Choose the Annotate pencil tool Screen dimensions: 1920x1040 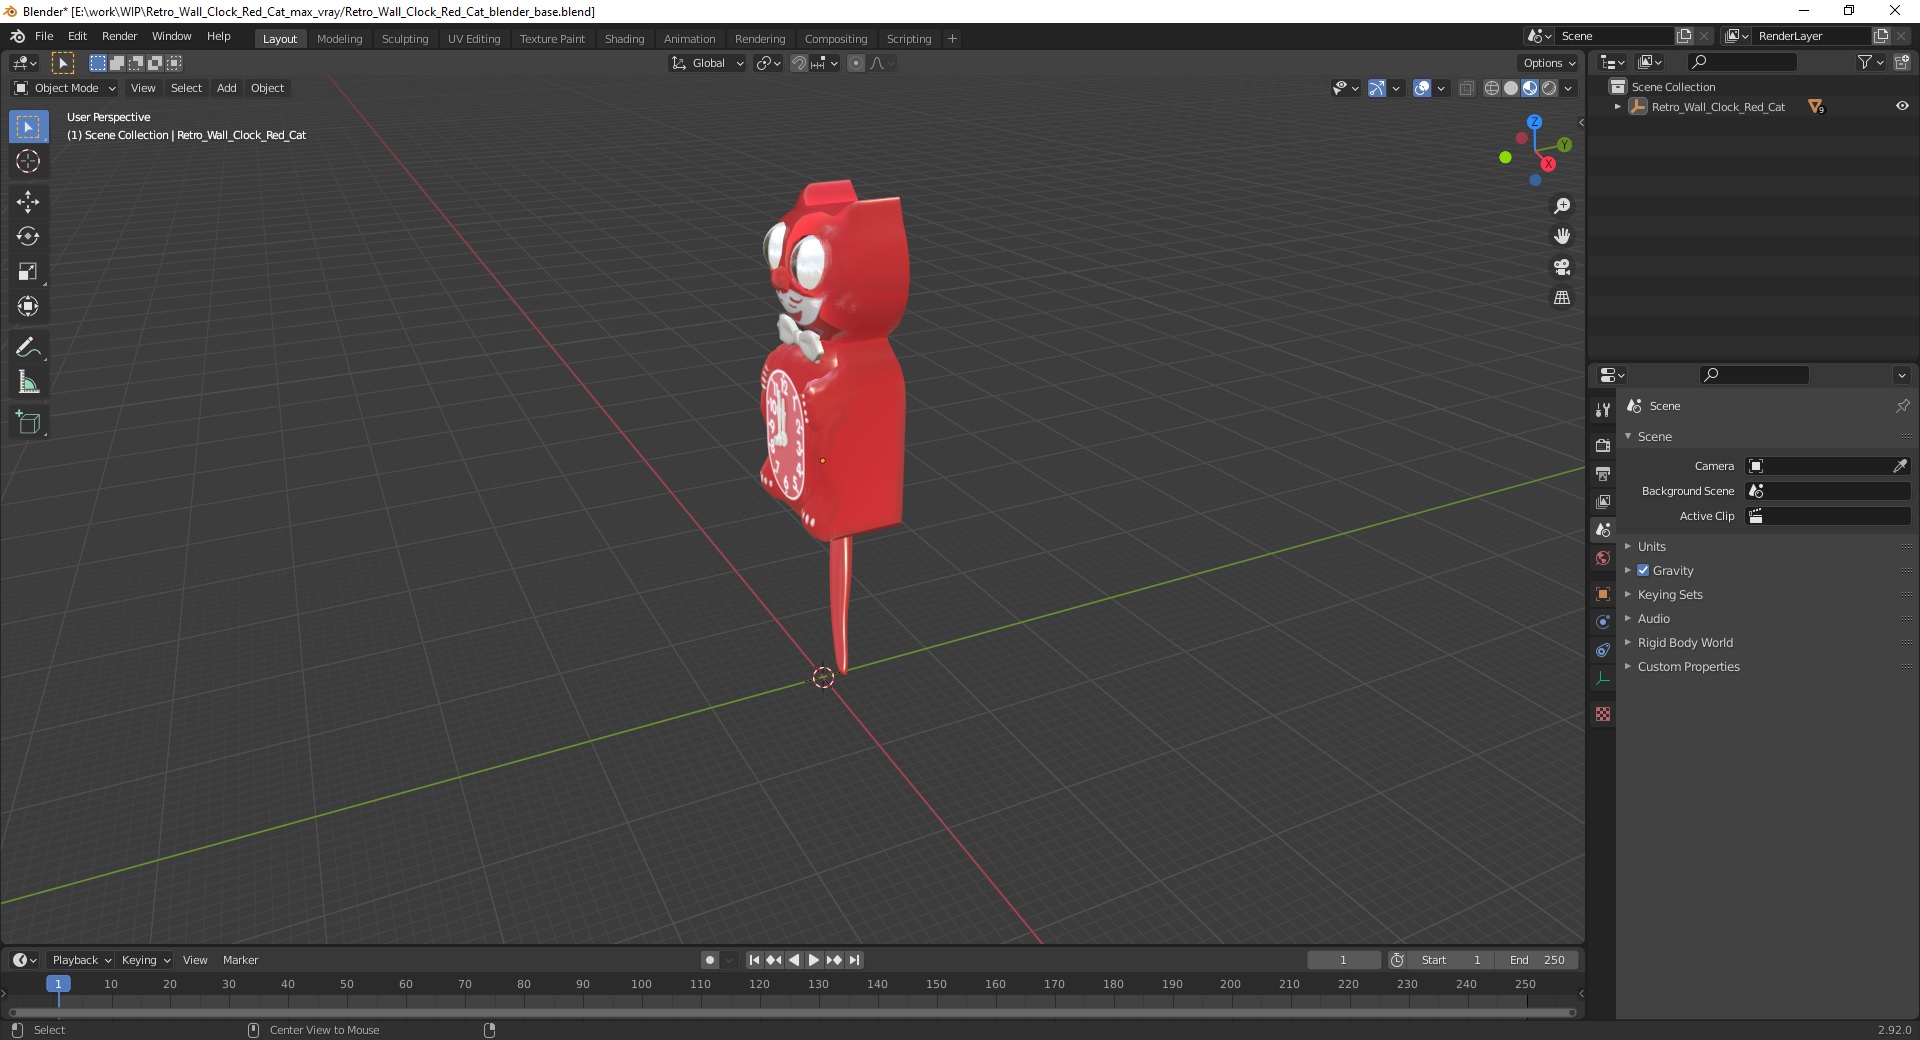[x=28, y=348]
